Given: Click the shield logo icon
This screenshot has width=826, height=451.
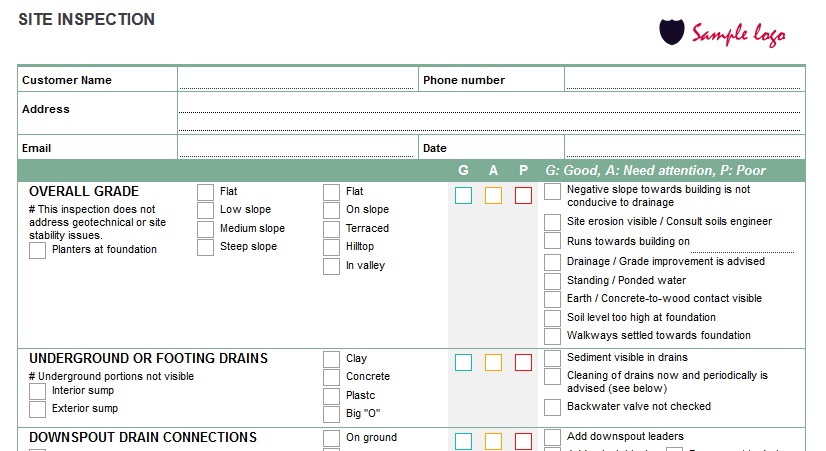Looking at the screenshot, I should pos(673,32).
